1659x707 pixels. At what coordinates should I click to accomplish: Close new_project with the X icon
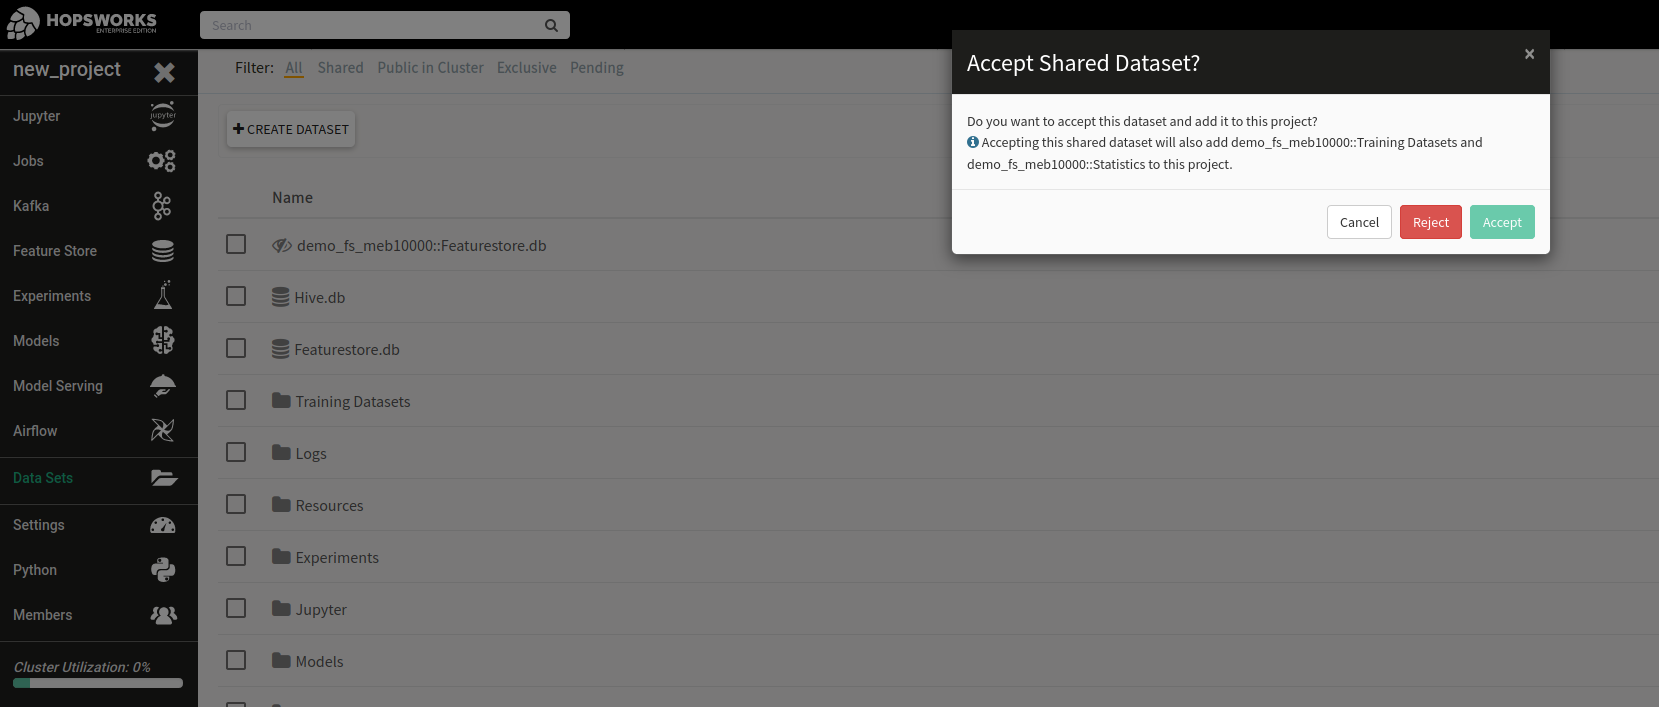pyautogui.click(x=165, y=72)
